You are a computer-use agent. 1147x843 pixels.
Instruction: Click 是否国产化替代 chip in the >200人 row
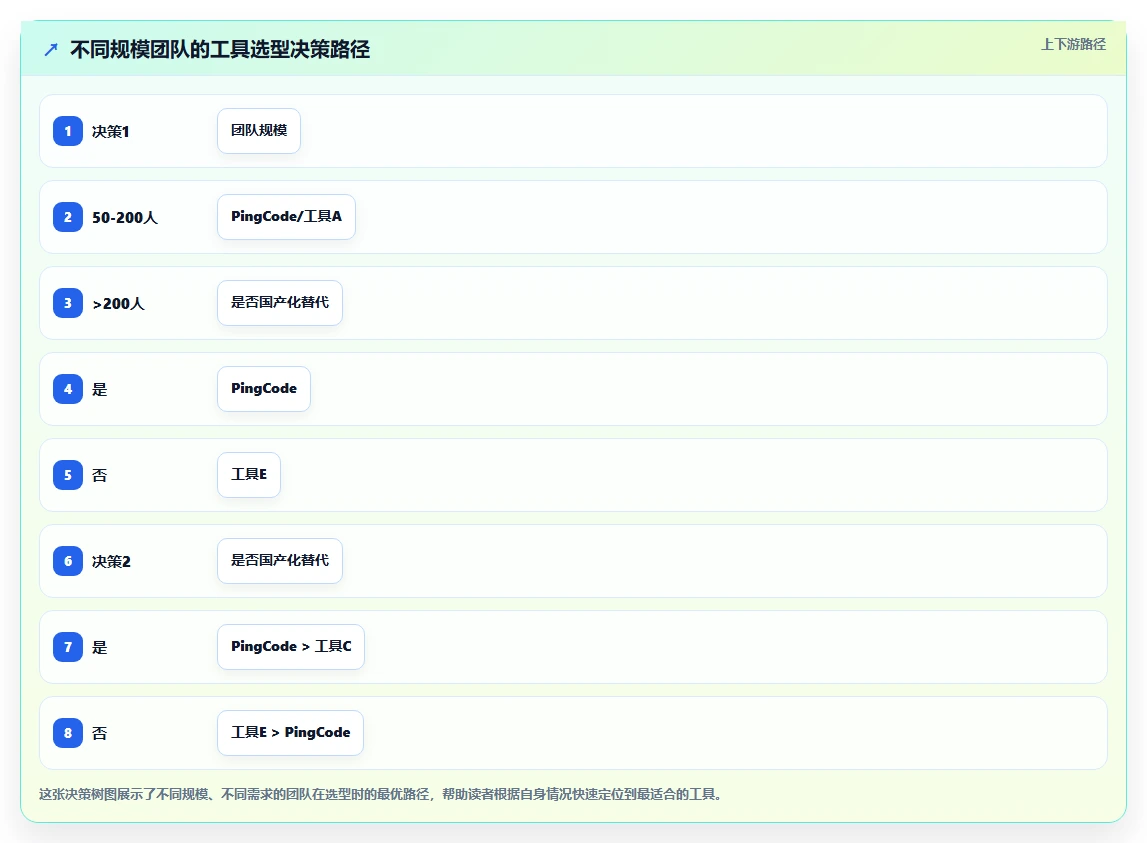(279, 303)
